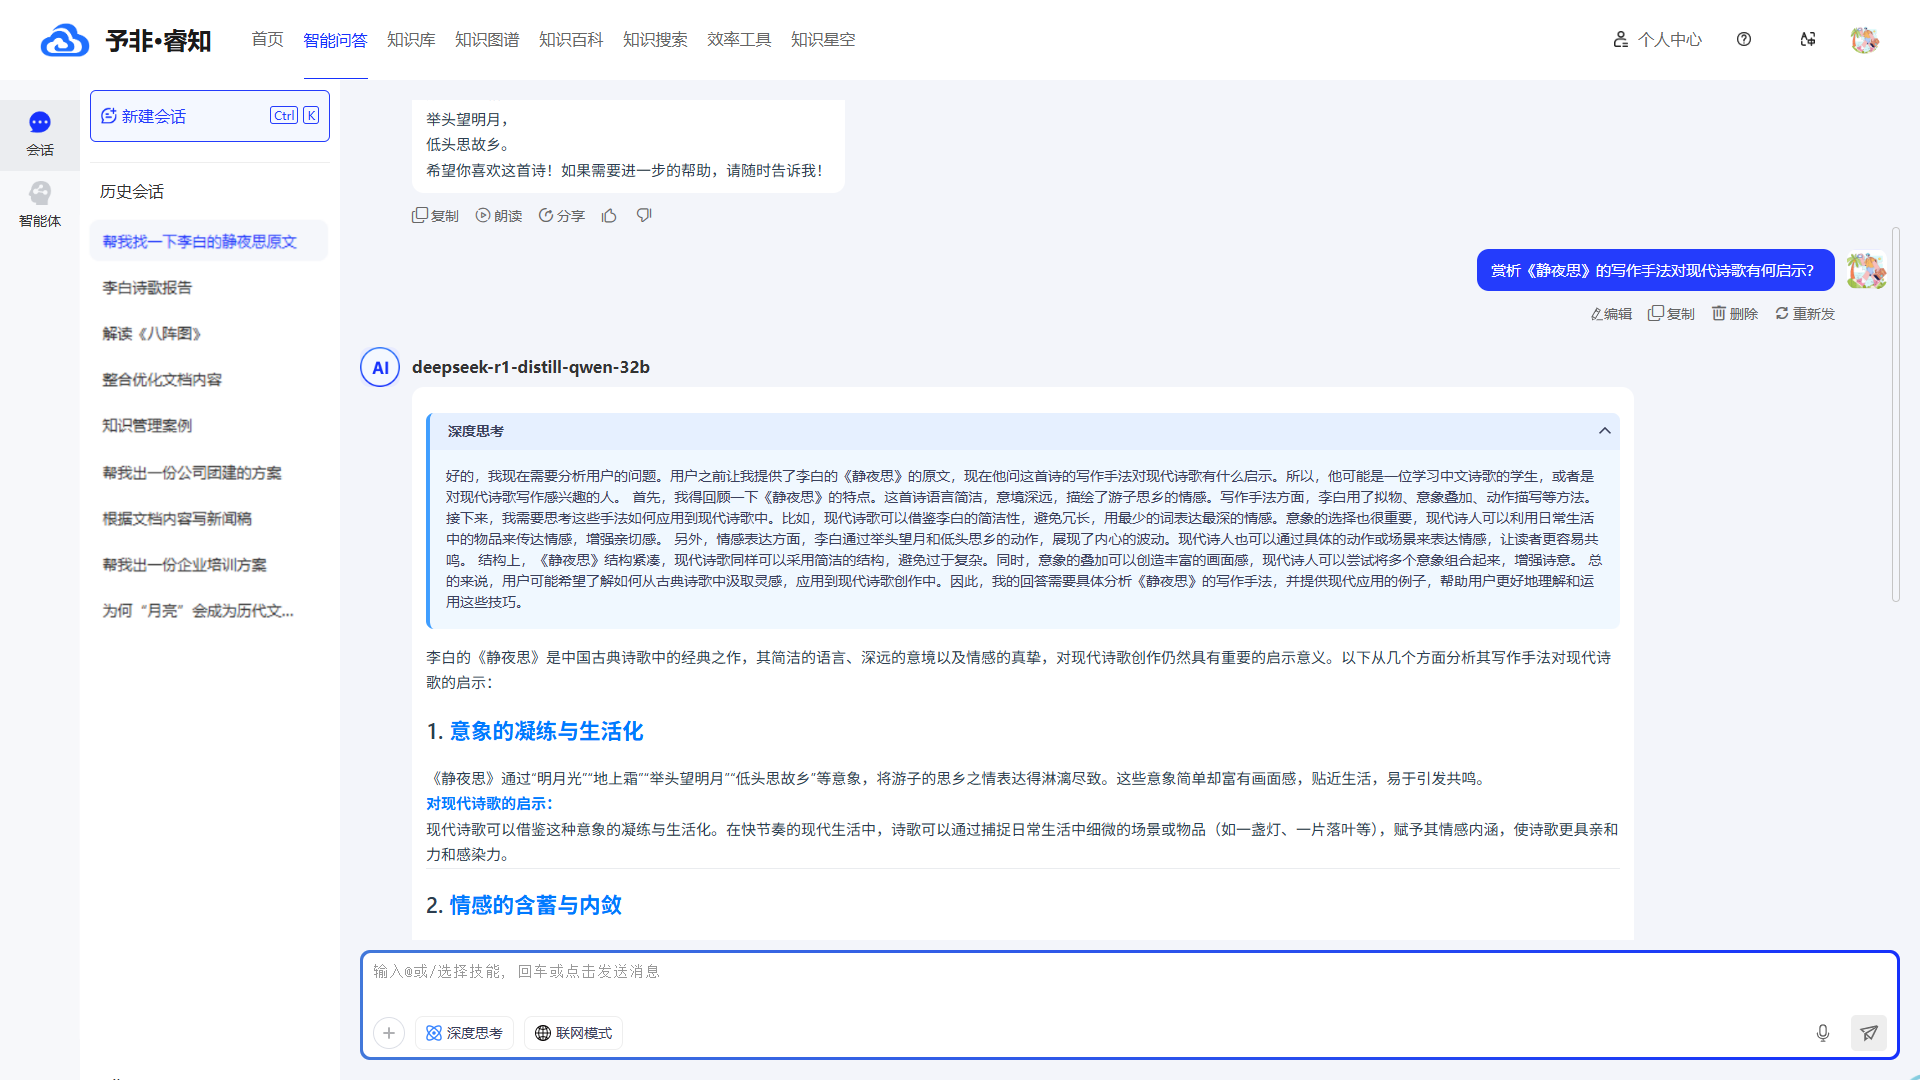Collapse the 深度思考 reasoning section
The image size is (1920, 1080).
pyautogui.click(x=1604, y=431)
